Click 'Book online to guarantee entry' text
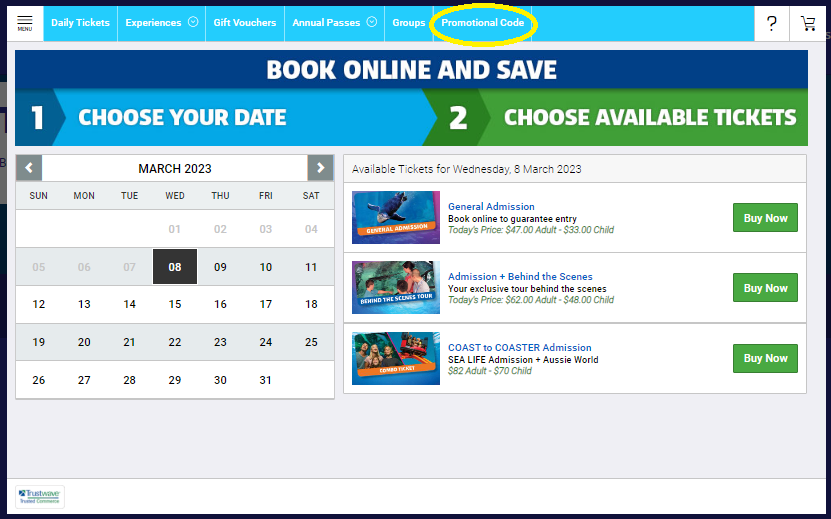 tap(512, 219)
